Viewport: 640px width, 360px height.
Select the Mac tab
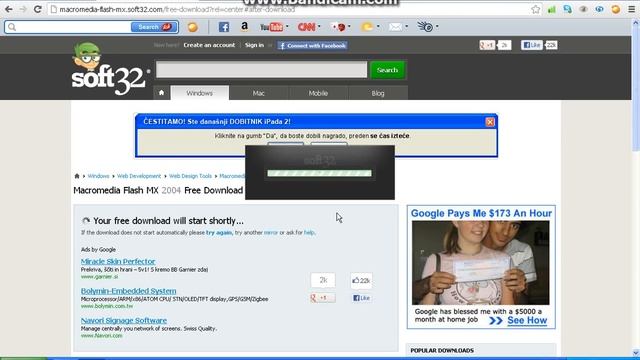(258, 93)
